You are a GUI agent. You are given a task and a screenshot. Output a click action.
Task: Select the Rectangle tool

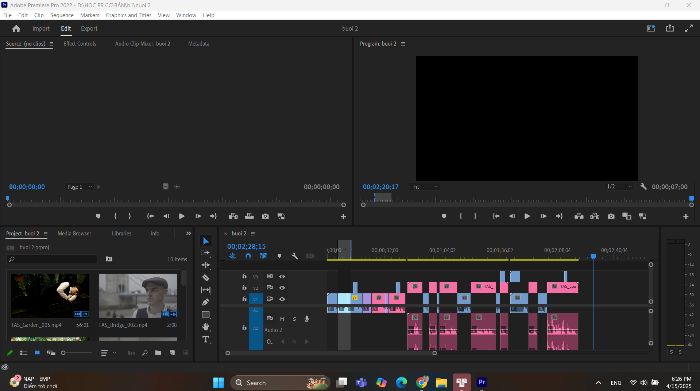206,315
